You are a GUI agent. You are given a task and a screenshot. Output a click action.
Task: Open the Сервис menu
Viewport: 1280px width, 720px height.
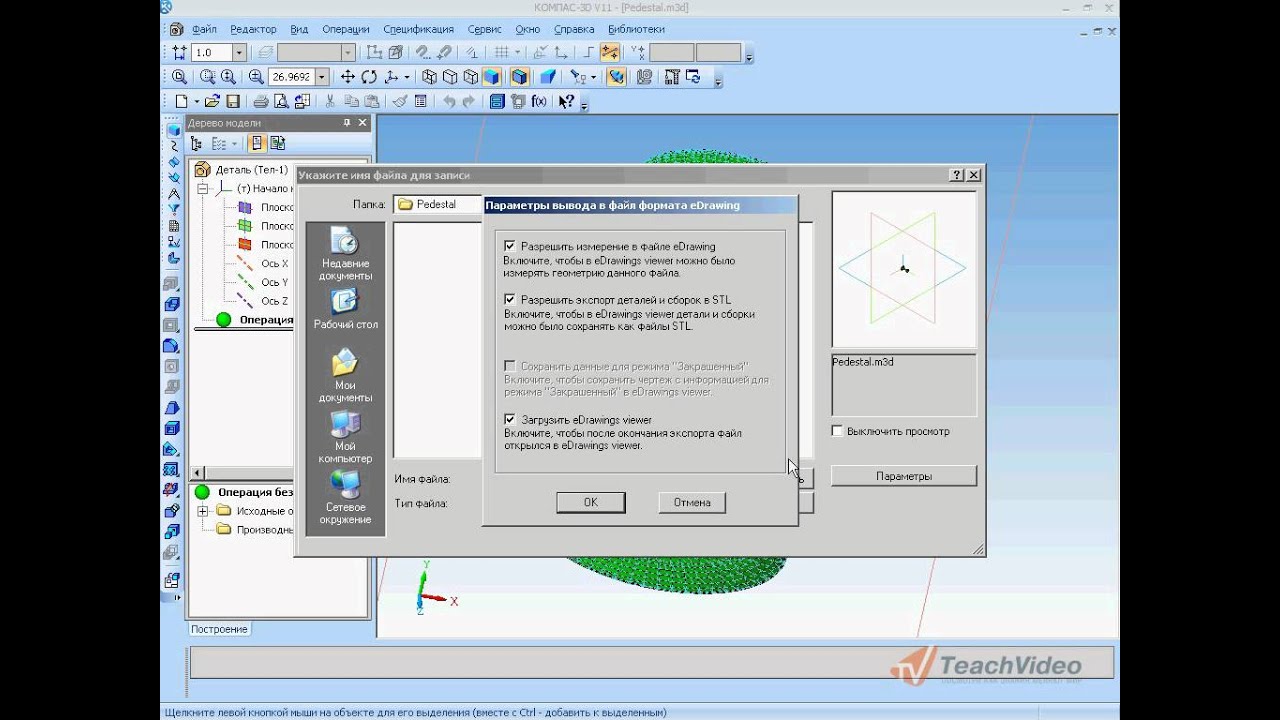[485, 29]
